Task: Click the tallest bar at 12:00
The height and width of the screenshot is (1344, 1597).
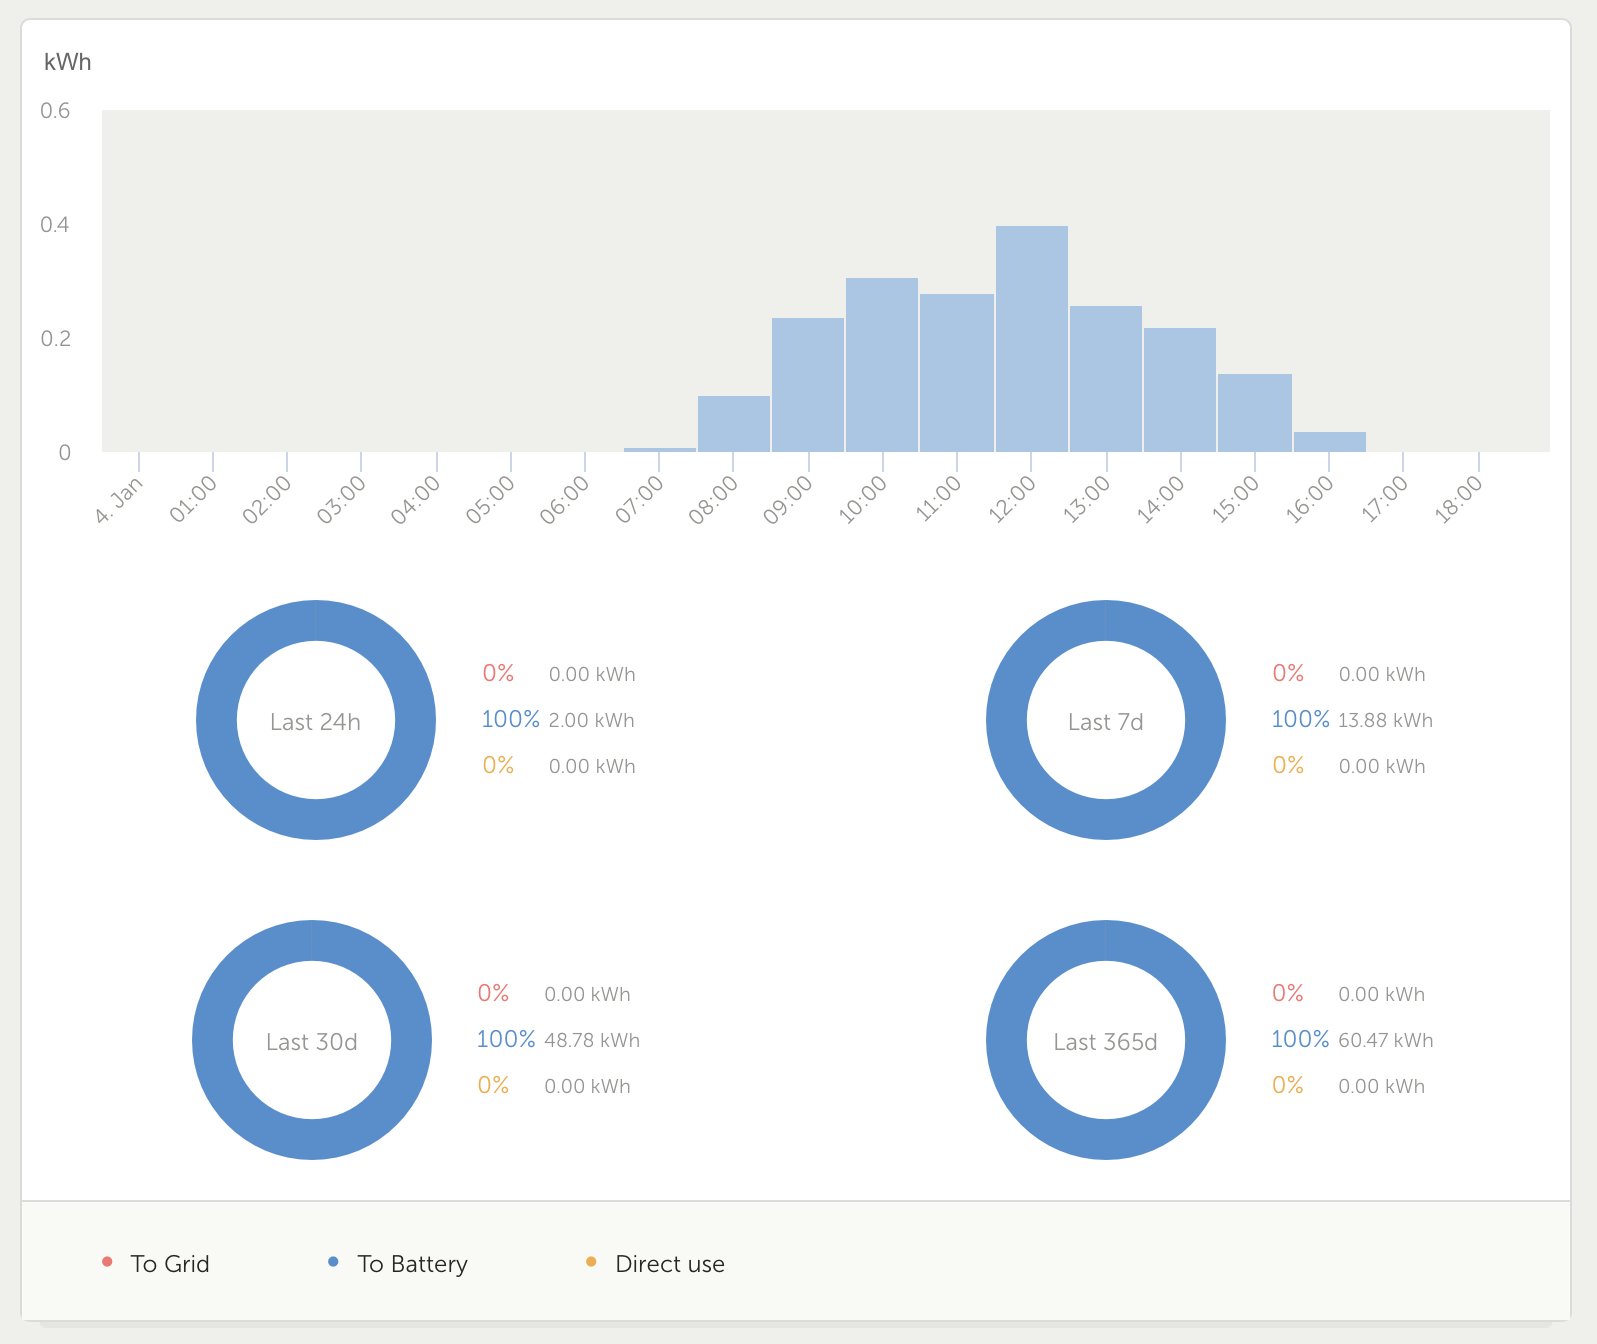Action: tap(1032, 339)
